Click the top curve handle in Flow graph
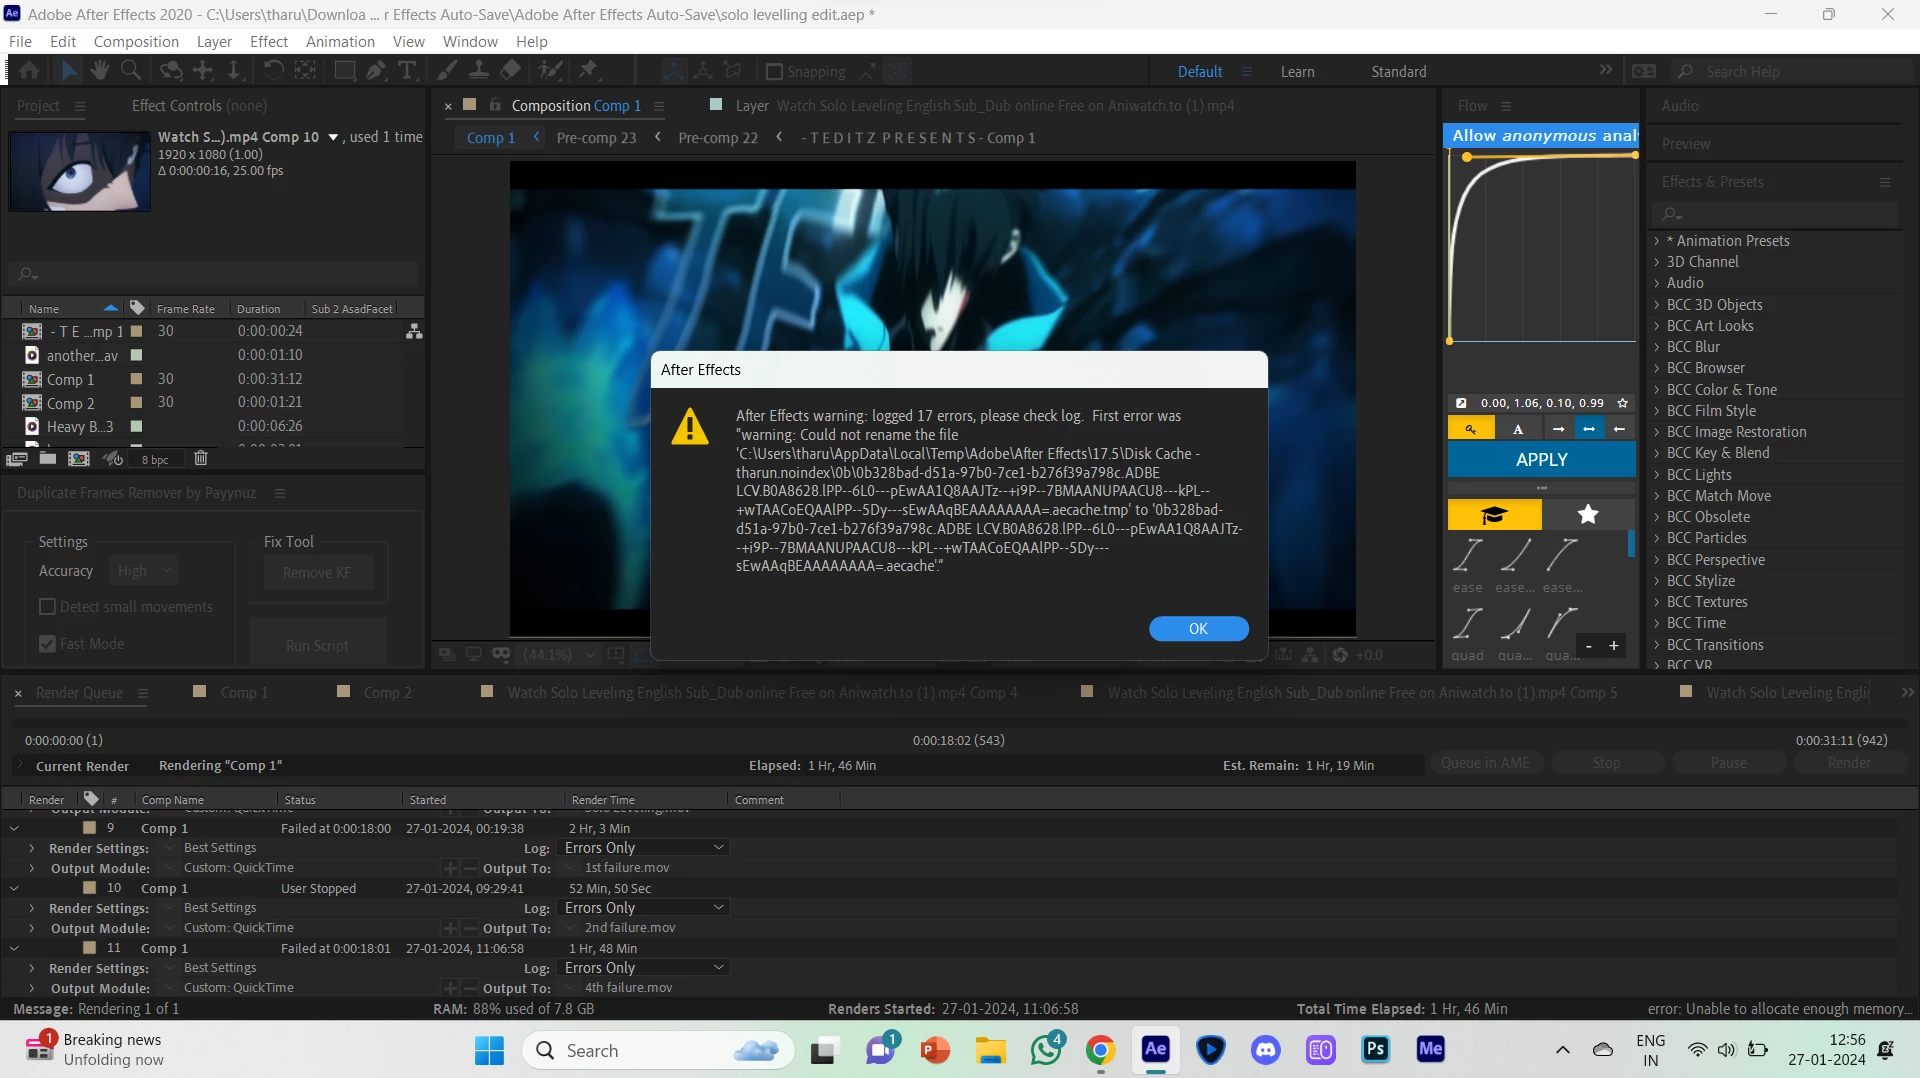This screenshot has height=1078, width=1920. pos(1466,157)
